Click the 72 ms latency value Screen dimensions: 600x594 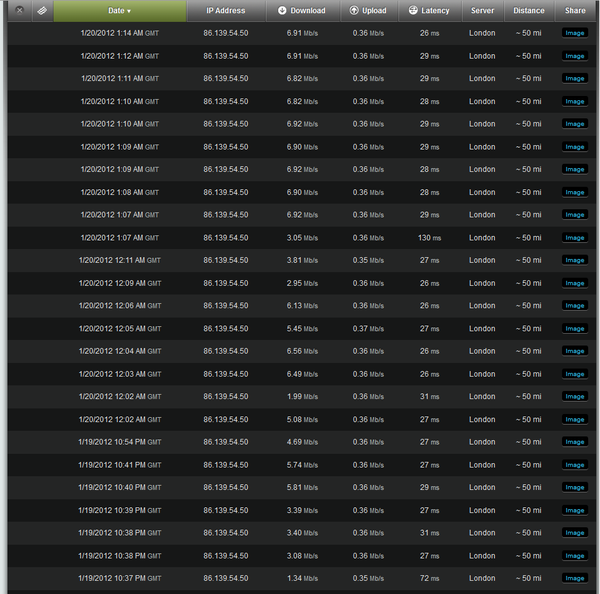coord(429,578)
